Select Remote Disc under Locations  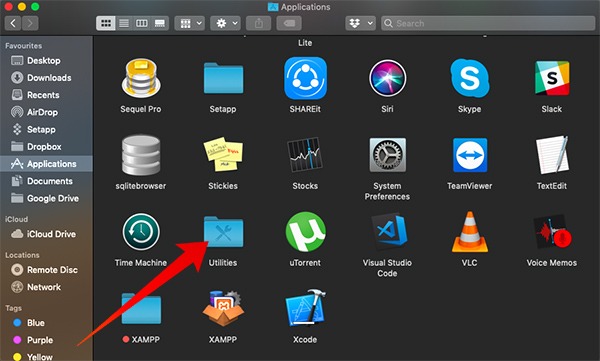point(46,270)
